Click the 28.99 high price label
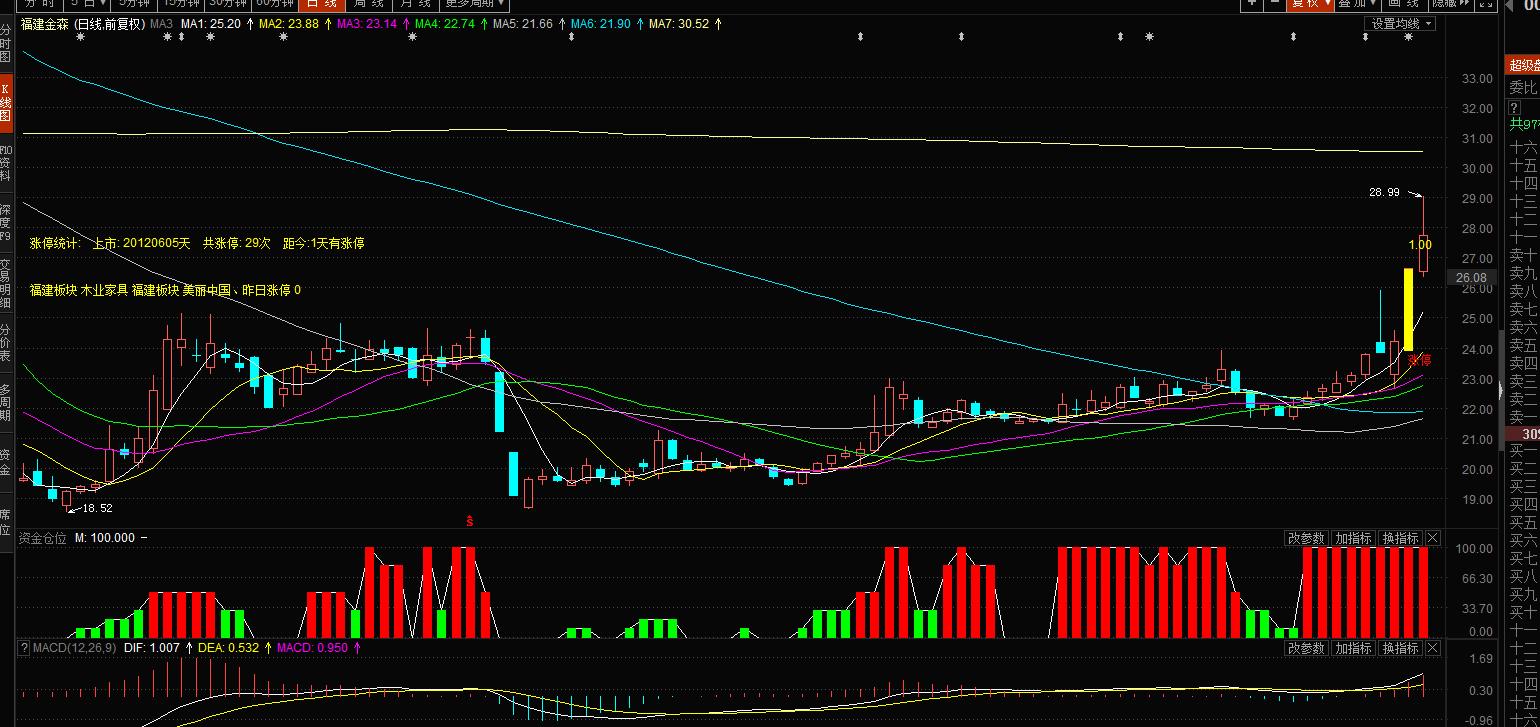Viewport: 1540px width, 727px height. pos(1384,192)
